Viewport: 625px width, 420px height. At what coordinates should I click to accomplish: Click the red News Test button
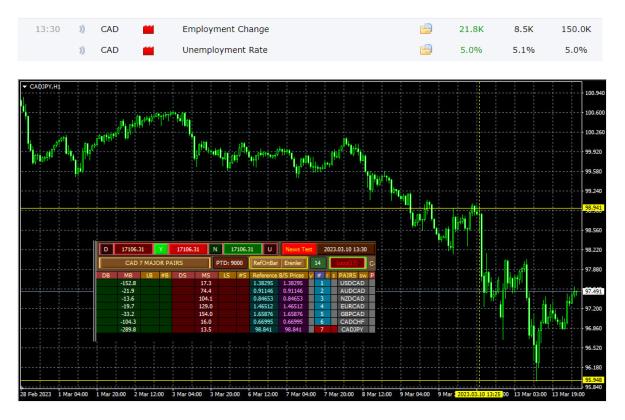pyautogui.click(x=299, y=249)
